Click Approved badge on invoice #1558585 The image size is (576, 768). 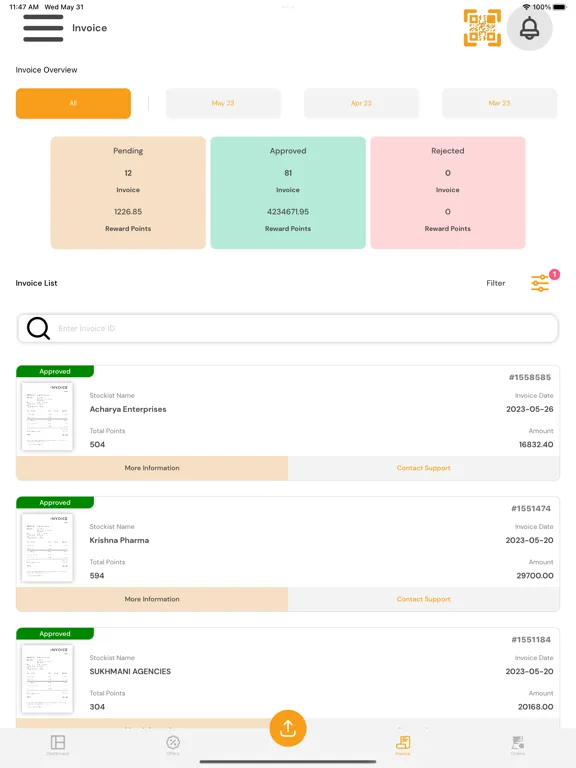pyautogui.click(x=55, y=371)
